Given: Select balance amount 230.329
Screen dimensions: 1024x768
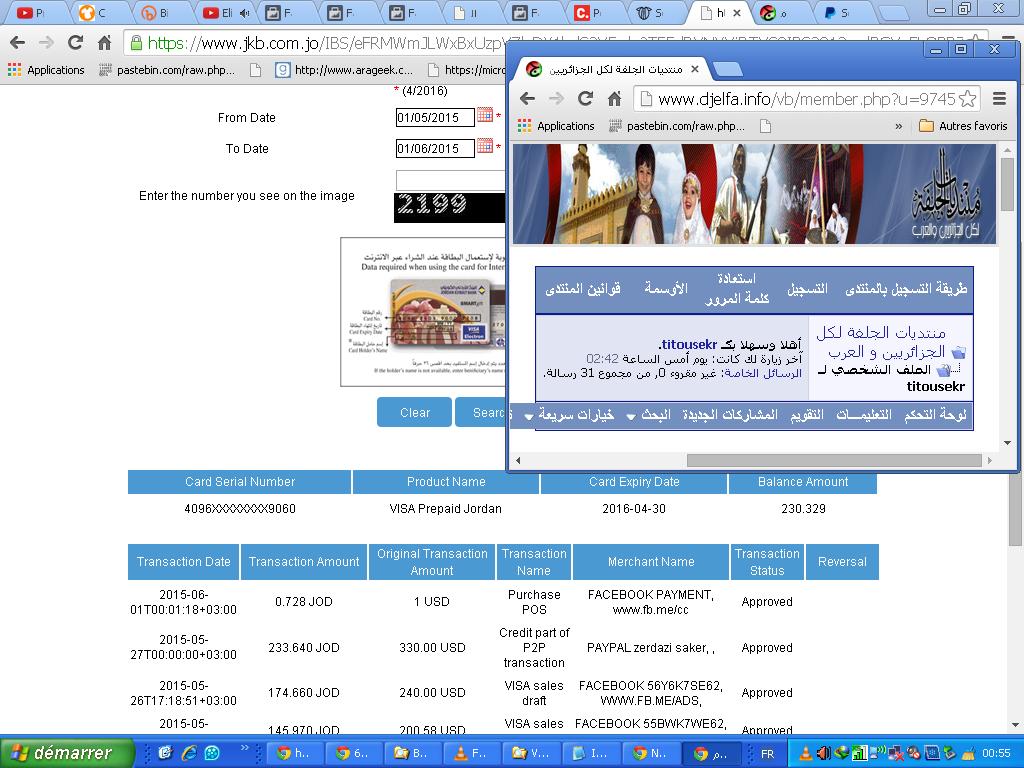Looking at the screenshot, I should [x=803, y=509].
